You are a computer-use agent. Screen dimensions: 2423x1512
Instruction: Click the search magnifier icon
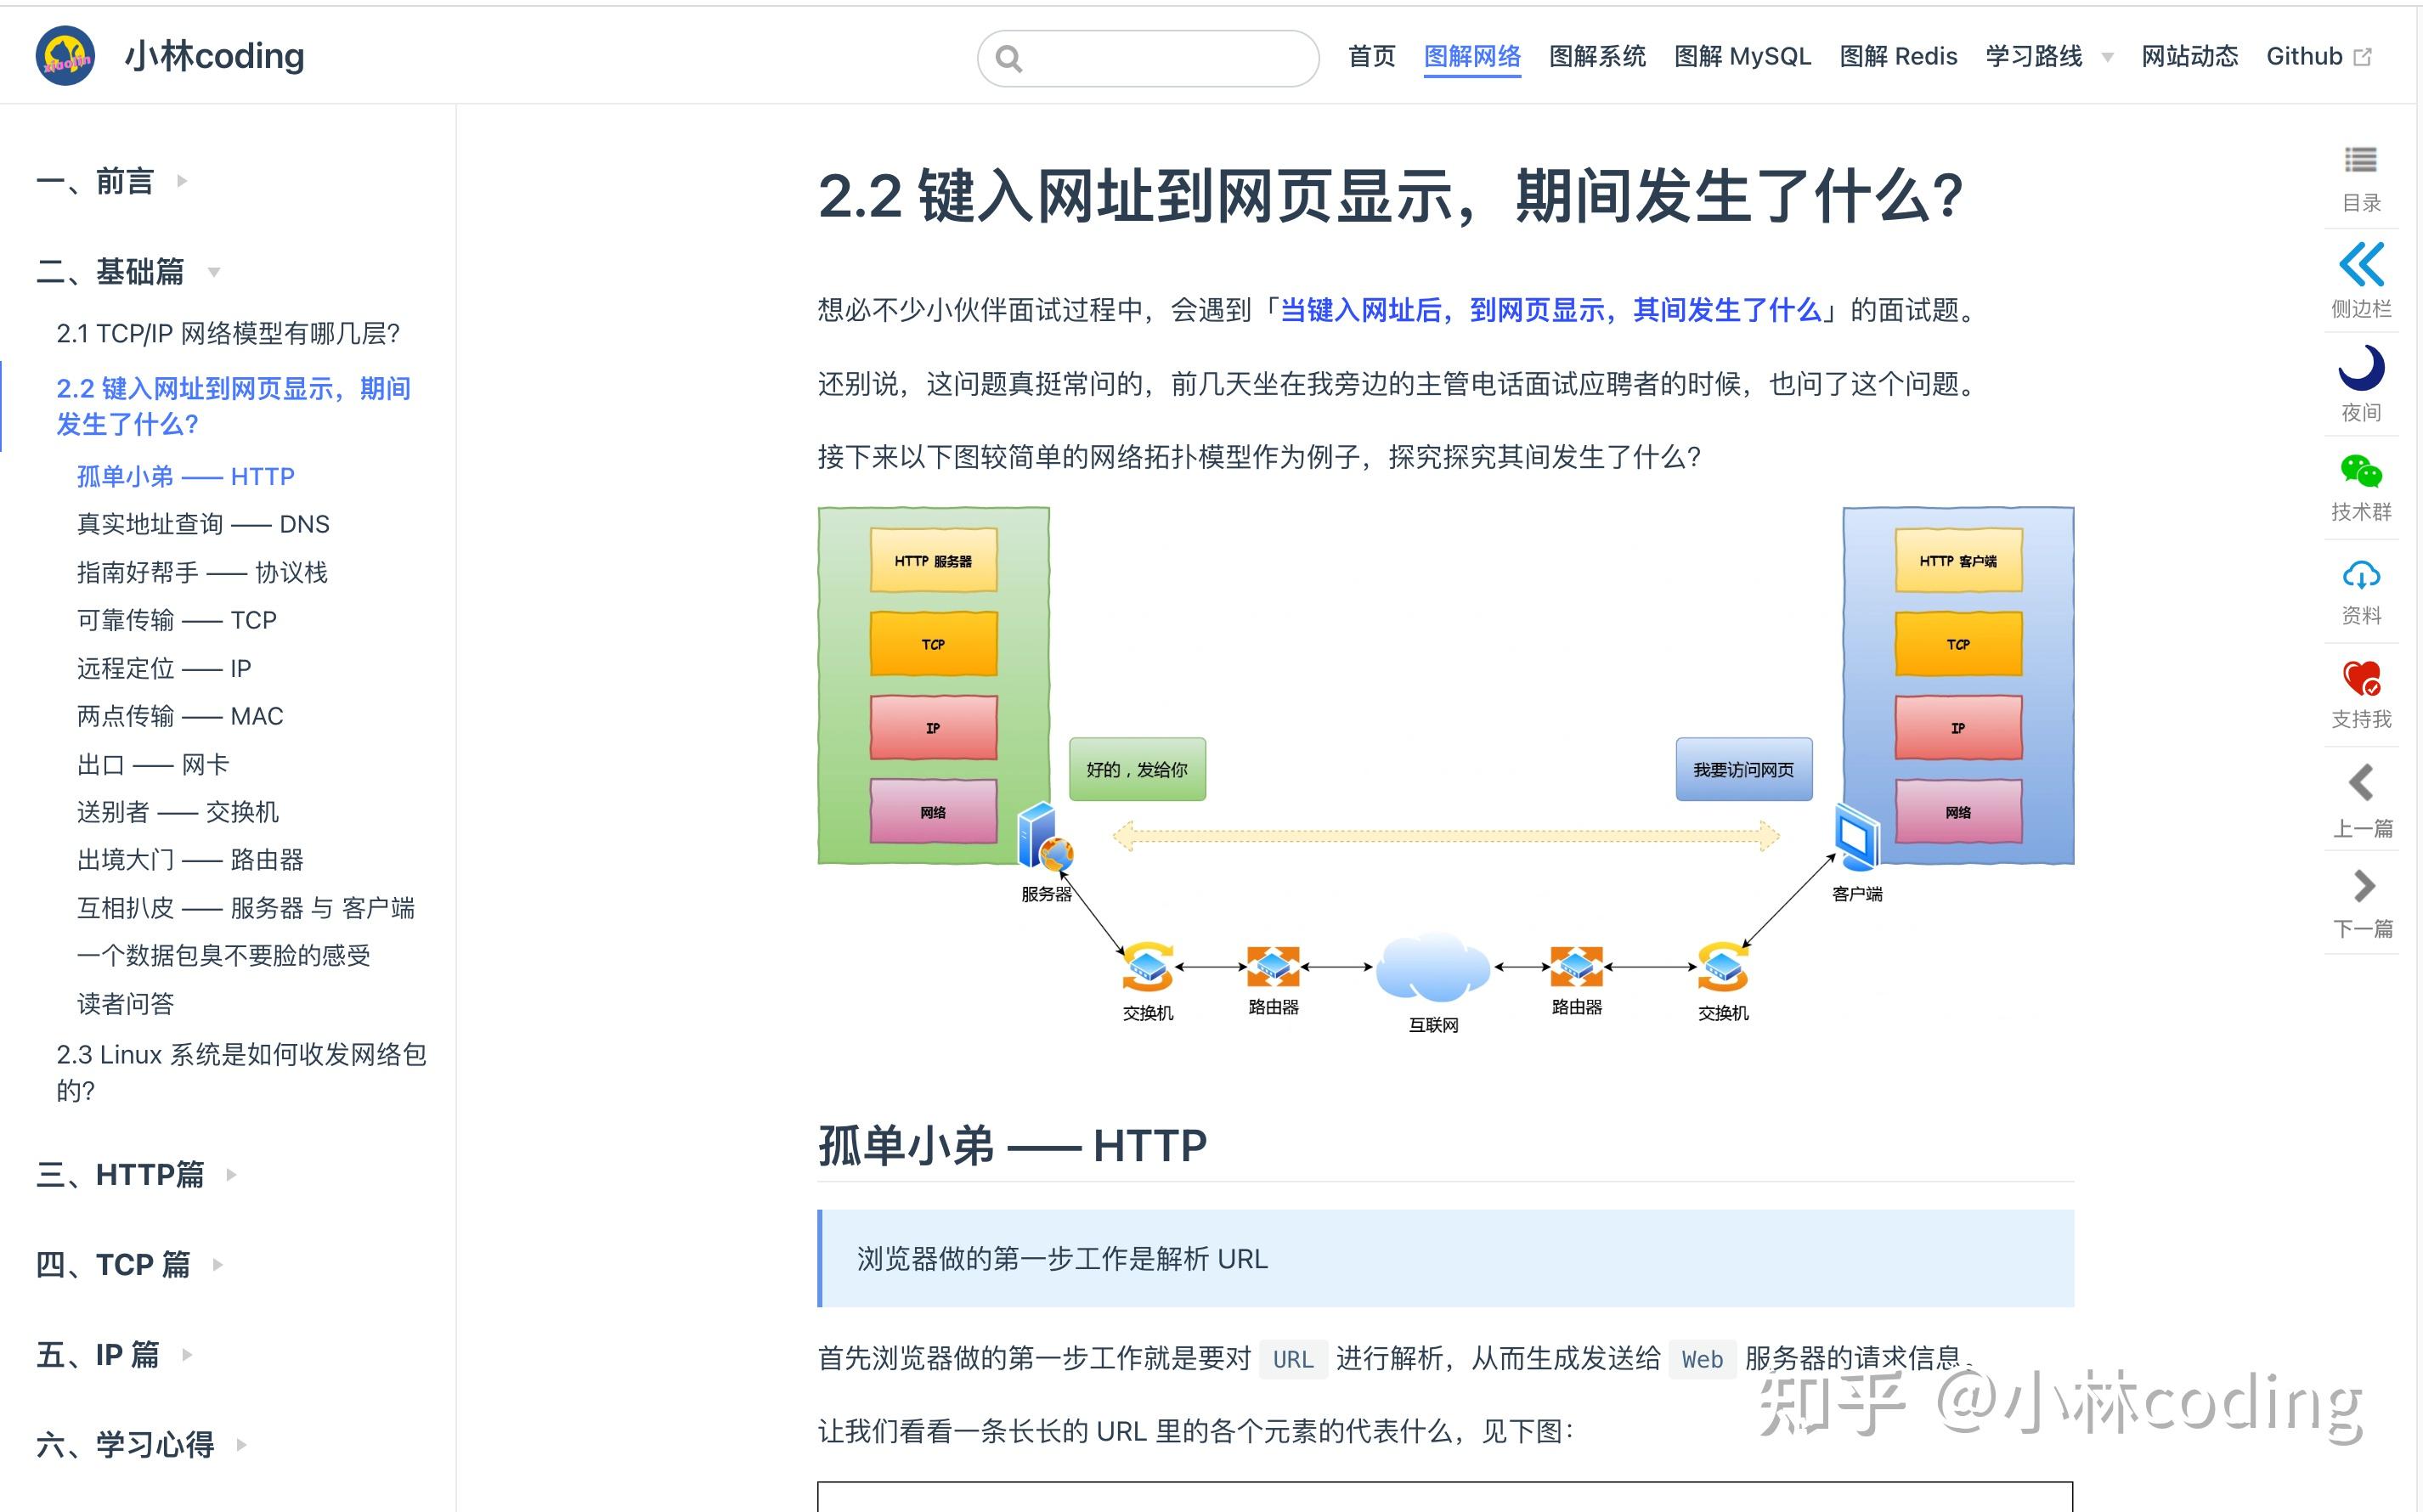tap(1010, 58)
